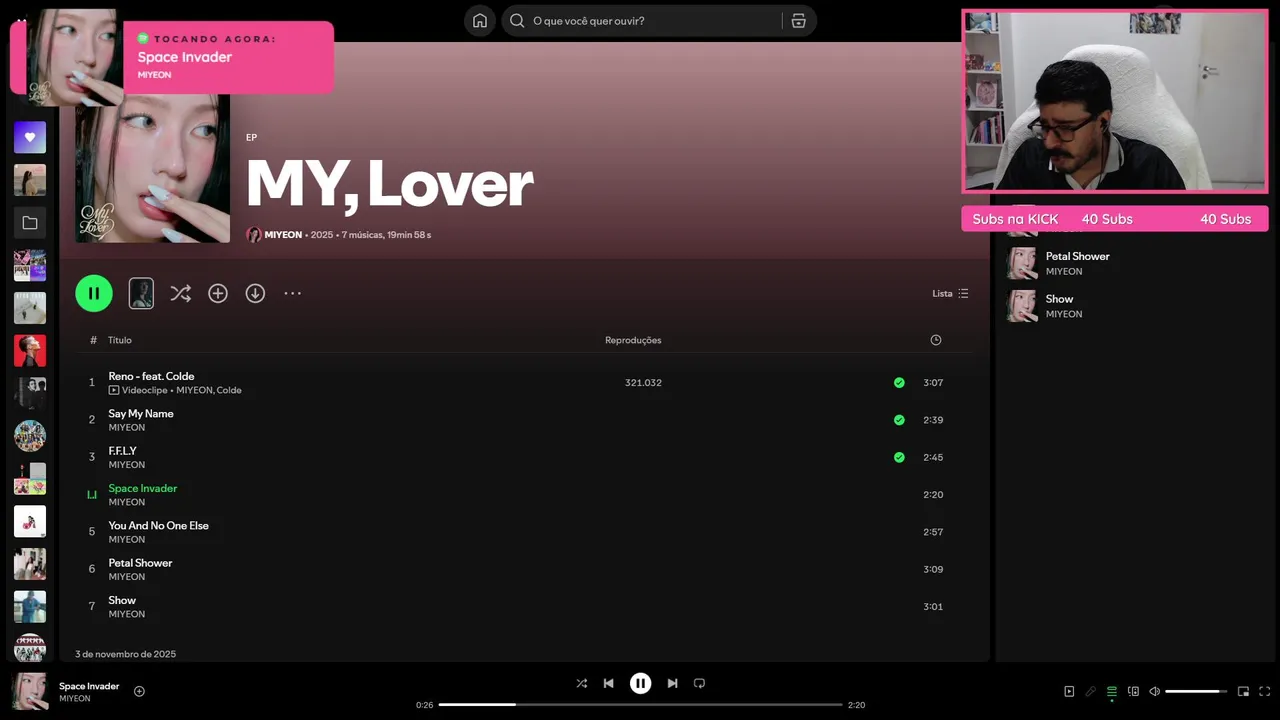The image size is (1280, 720).
Task: Open the Lyrics microphone icon
Action: click(1090, 691)
